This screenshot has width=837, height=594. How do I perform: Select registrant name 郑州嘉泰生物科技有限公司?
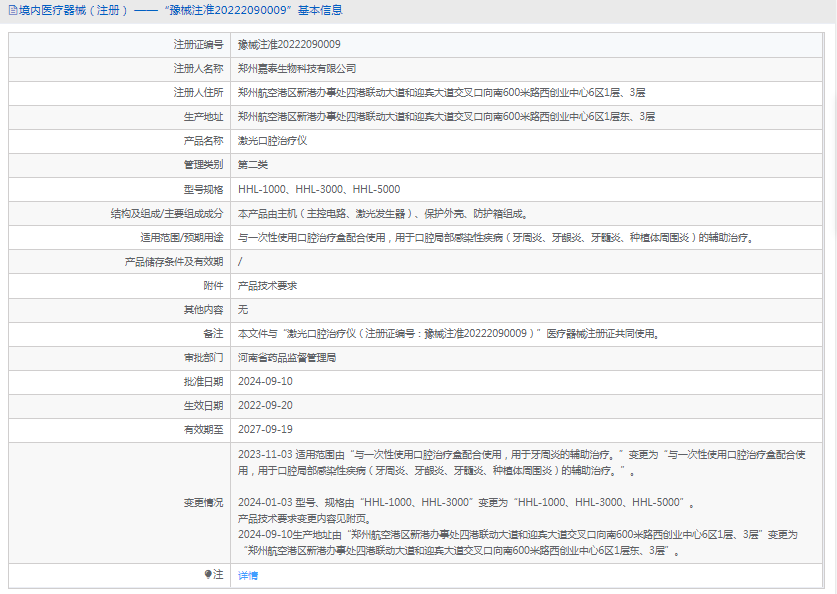point(297,68)
